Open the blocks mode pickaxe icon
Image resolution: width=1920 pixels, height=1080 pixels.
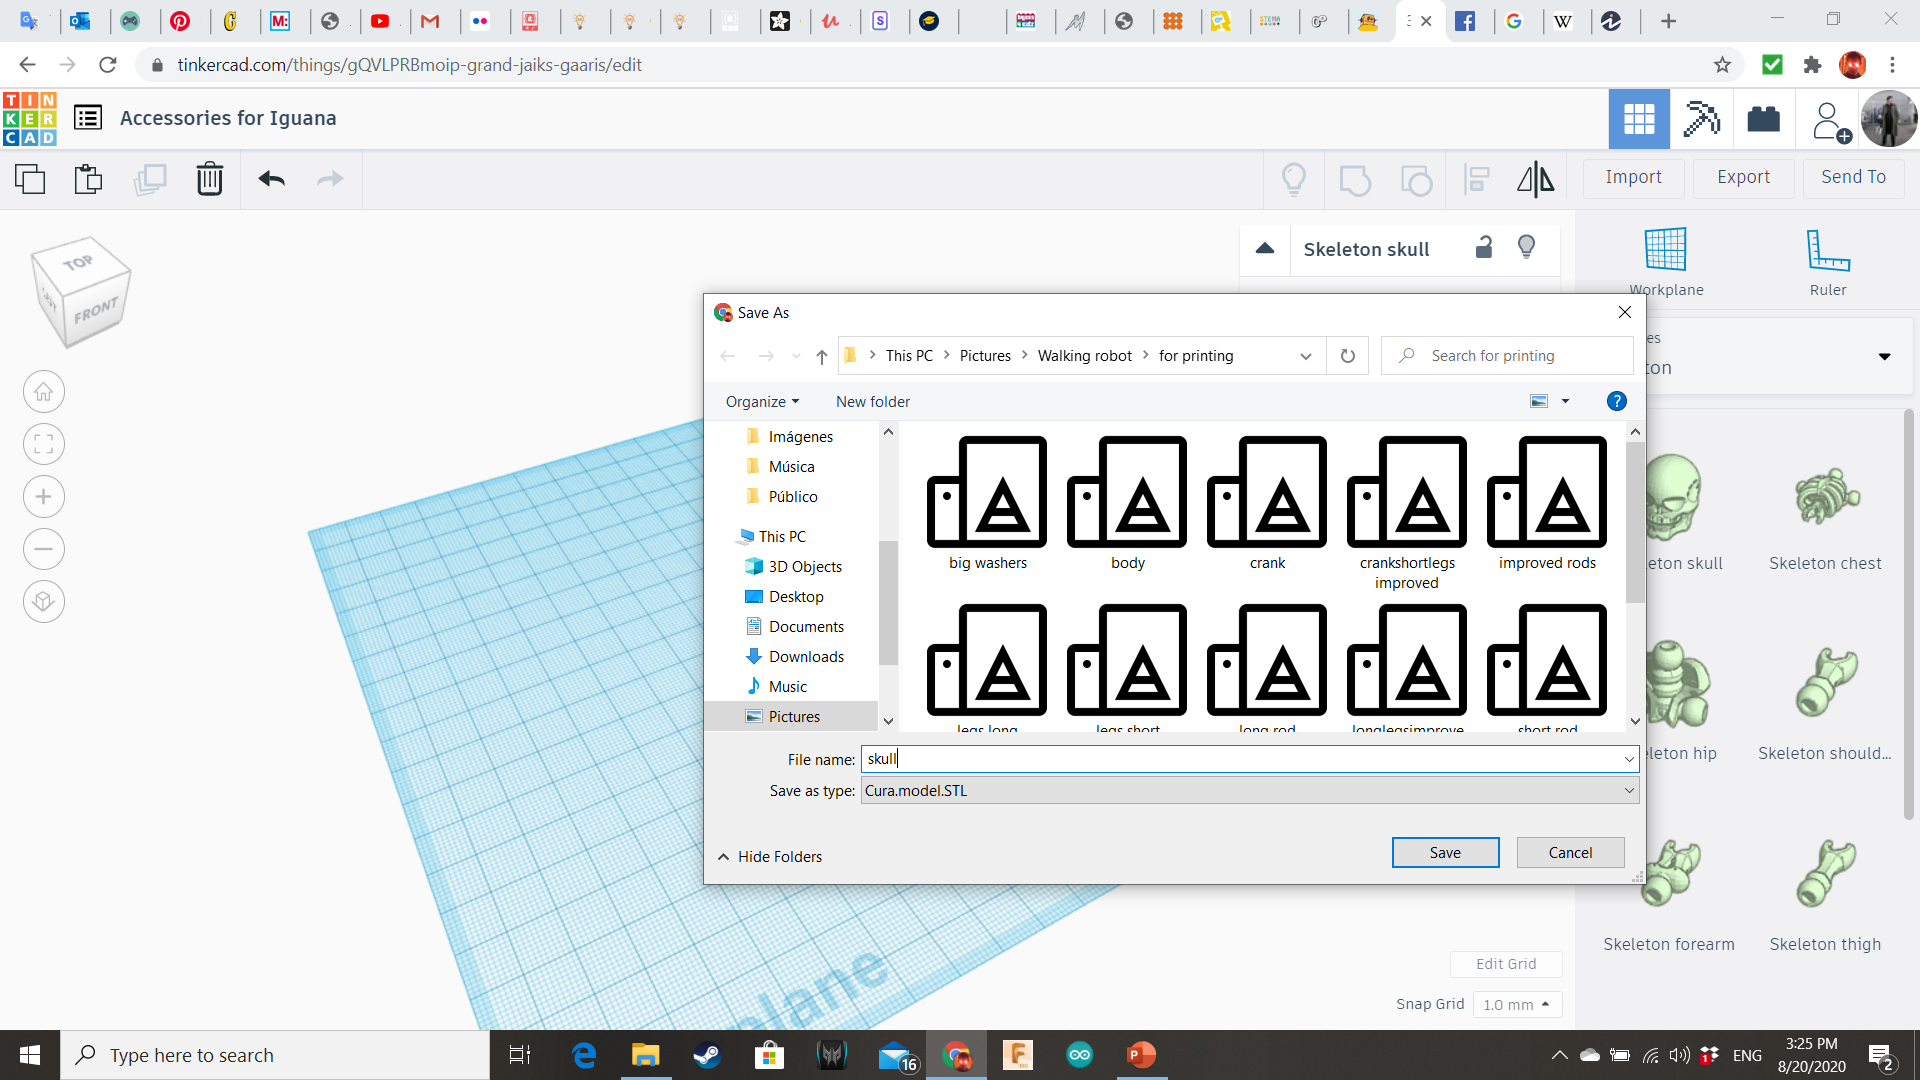[x=1701, y=119]
